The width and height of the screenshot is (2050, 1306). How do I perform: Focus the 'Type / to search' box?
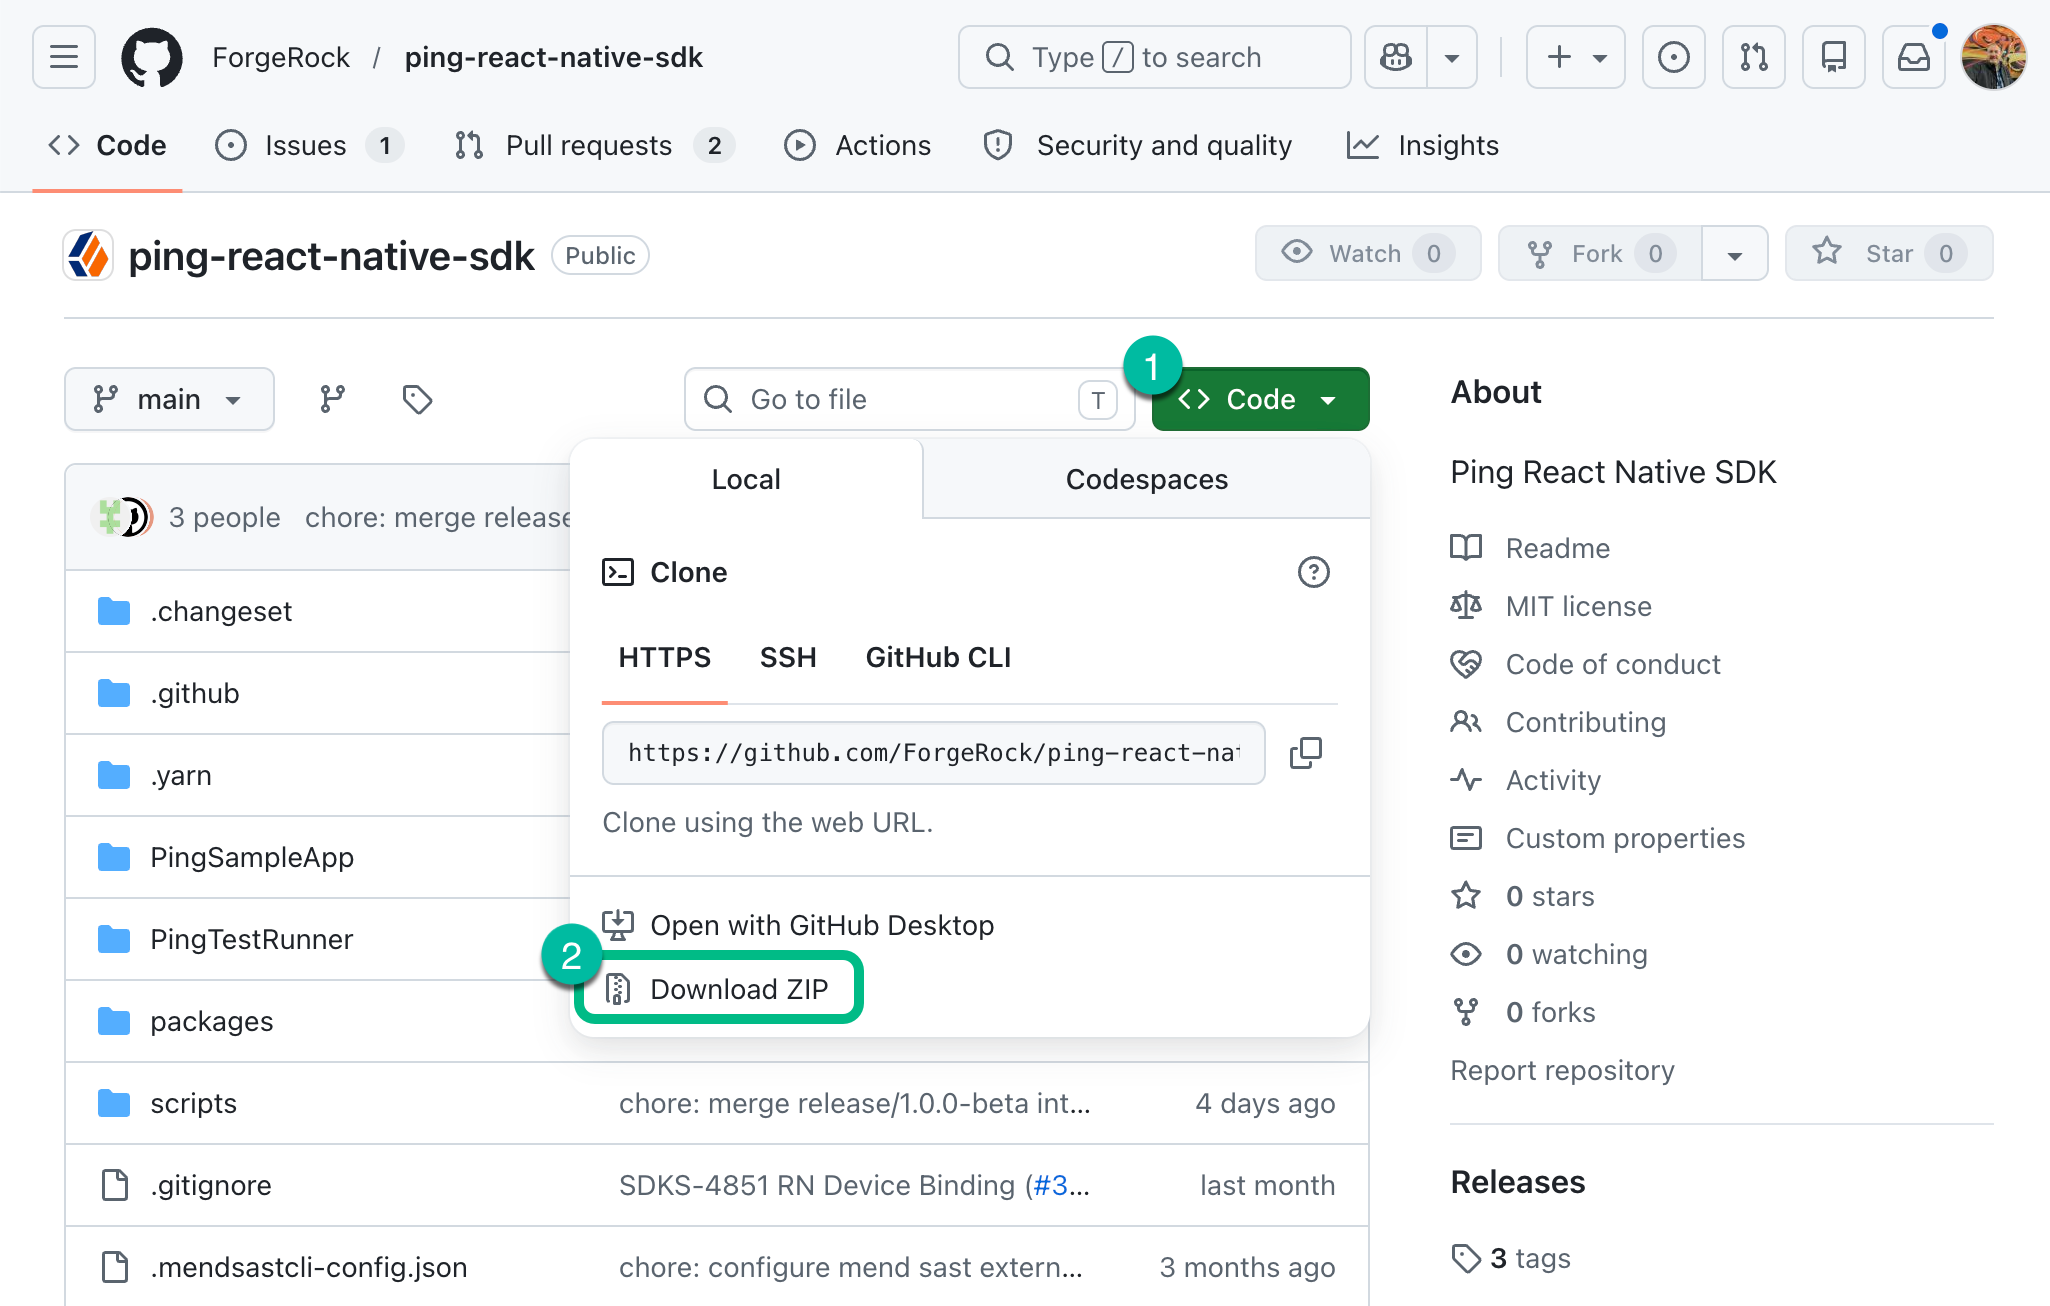[1154, 57]
